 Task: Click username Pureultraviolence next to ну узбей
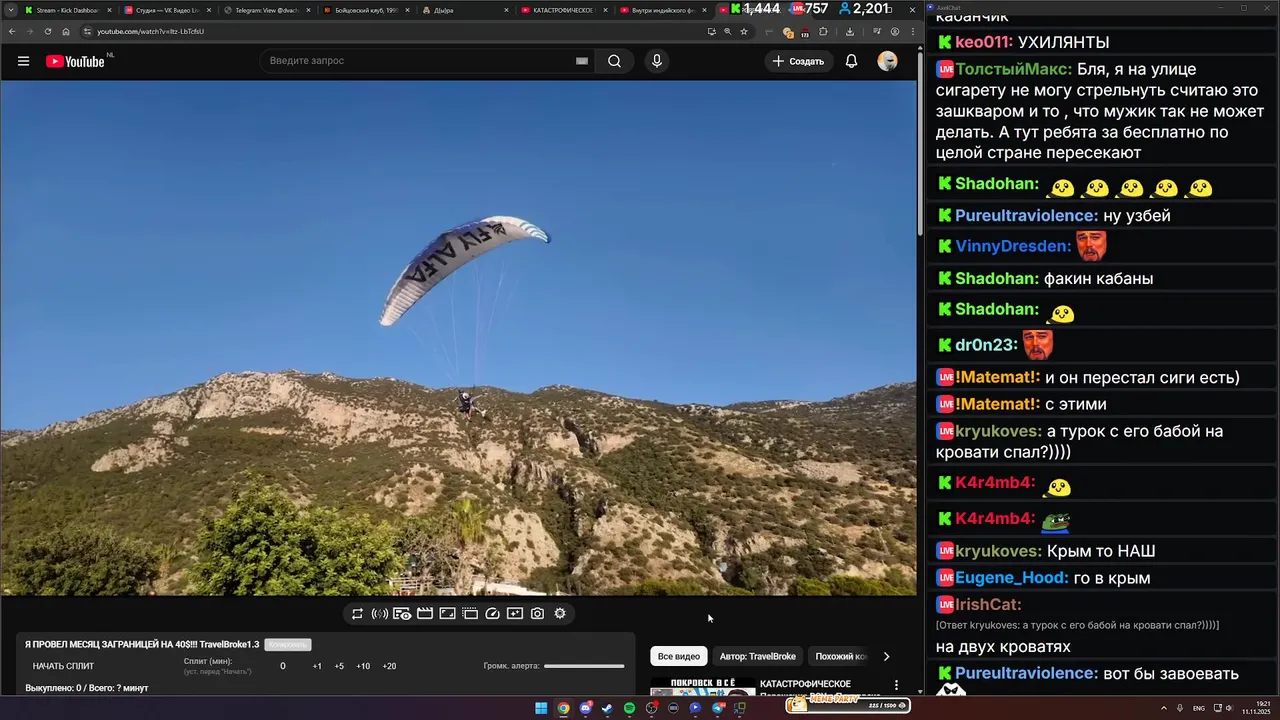pyautogui.click(x=1027, y=216)
